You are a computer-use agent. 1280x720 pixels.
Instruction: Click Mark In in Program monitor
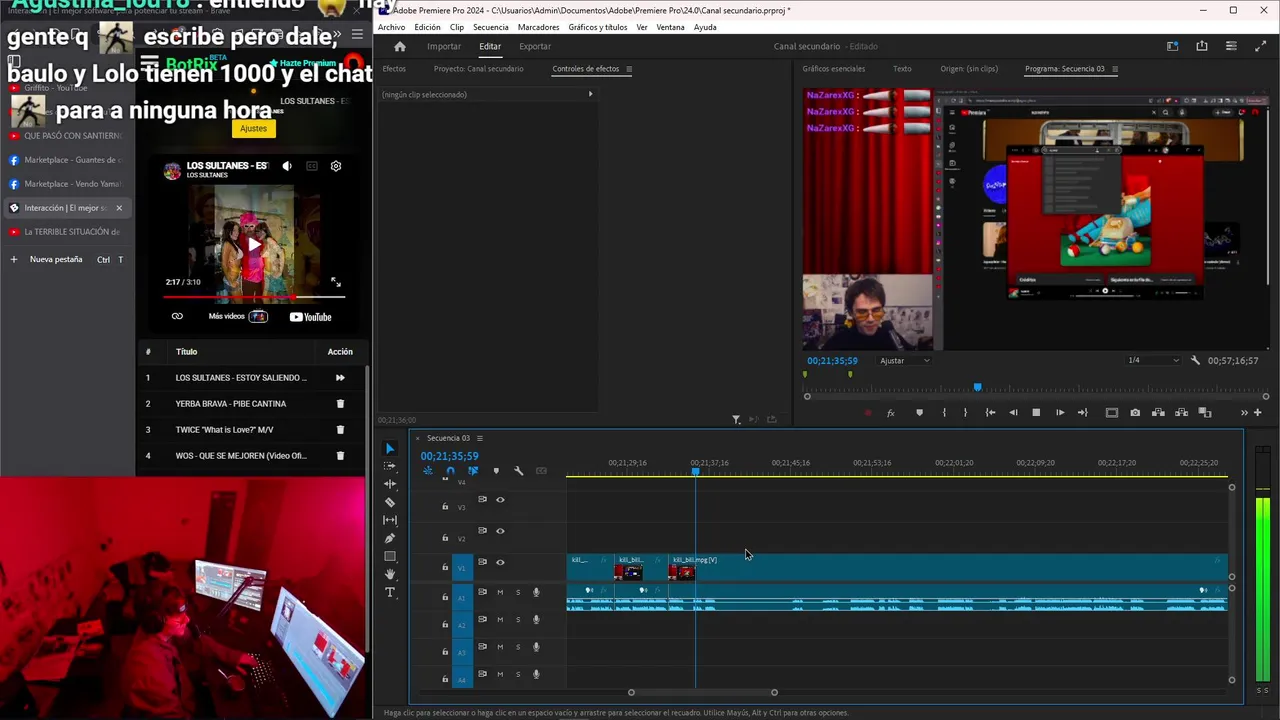pyautogui.click(x=944, y=413)
